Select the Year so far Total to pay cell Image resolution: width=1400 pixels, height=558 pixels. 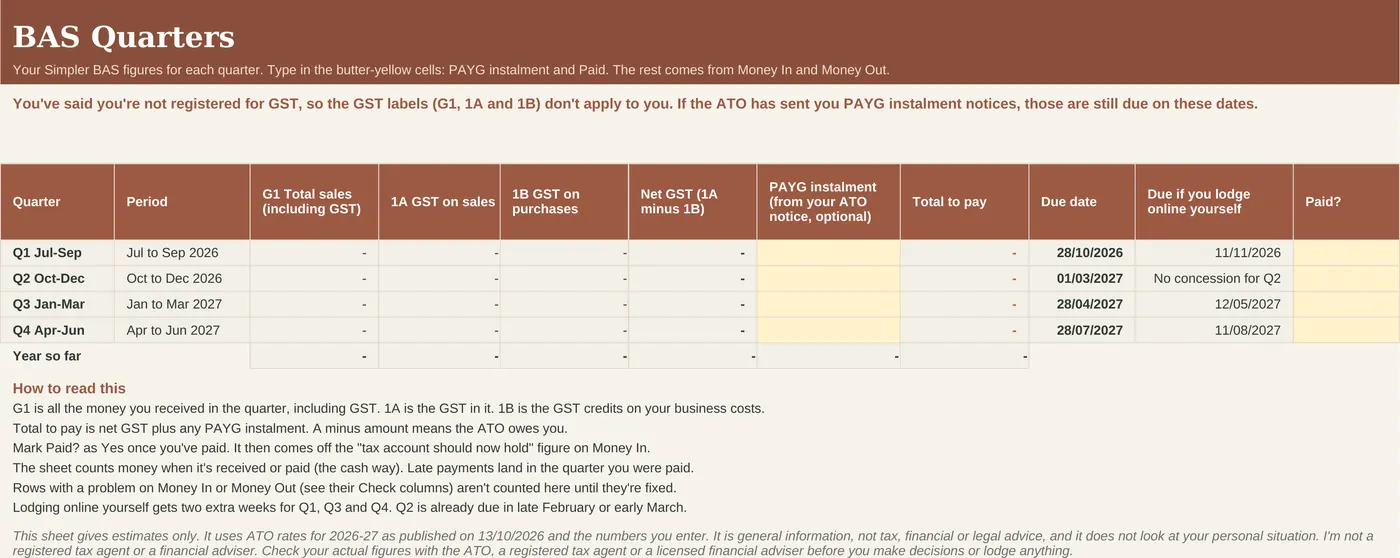pos(964,356)
